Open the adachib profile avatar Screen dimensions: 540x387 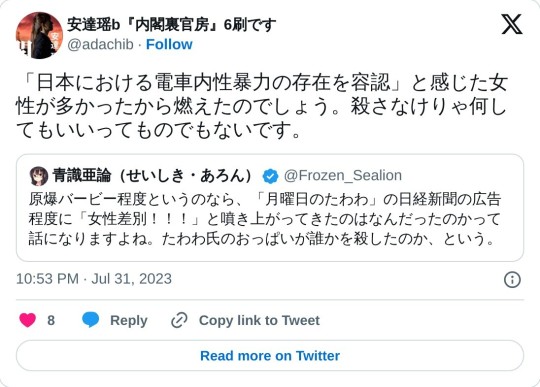coord(39,35)
